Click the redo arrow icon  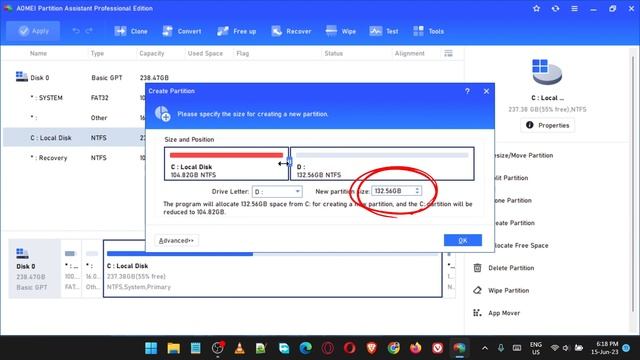(x=89, y=31)
